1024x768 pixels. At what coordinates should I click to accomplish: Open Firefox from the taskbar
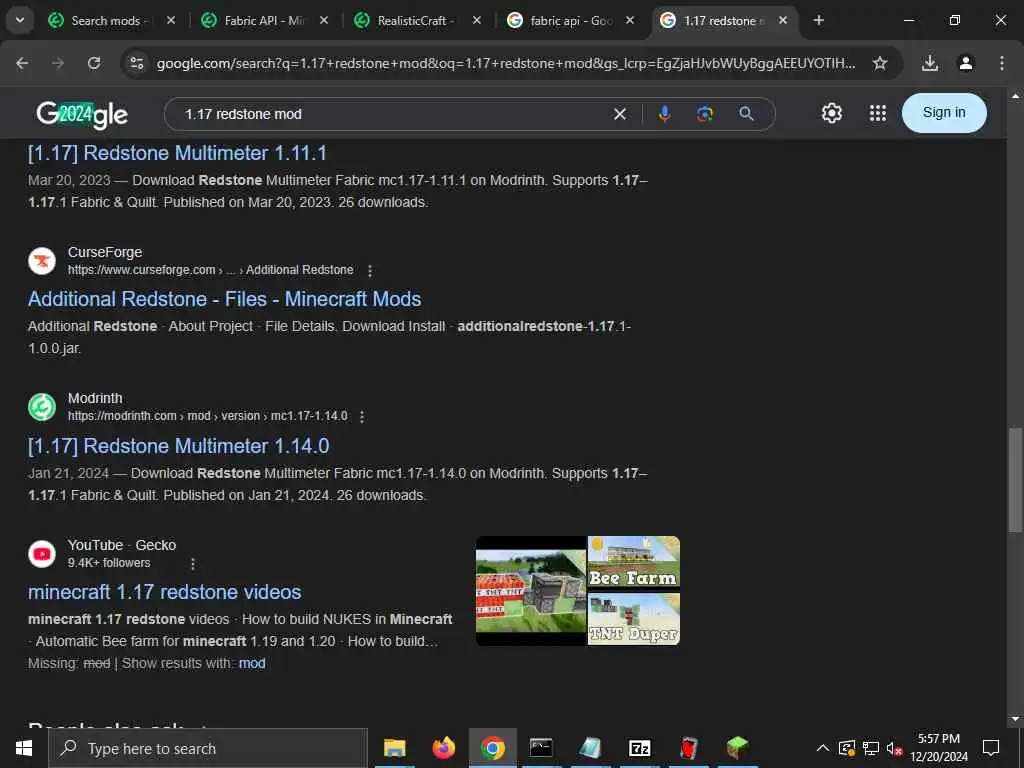pyautogui.click(x=443, y=748)
